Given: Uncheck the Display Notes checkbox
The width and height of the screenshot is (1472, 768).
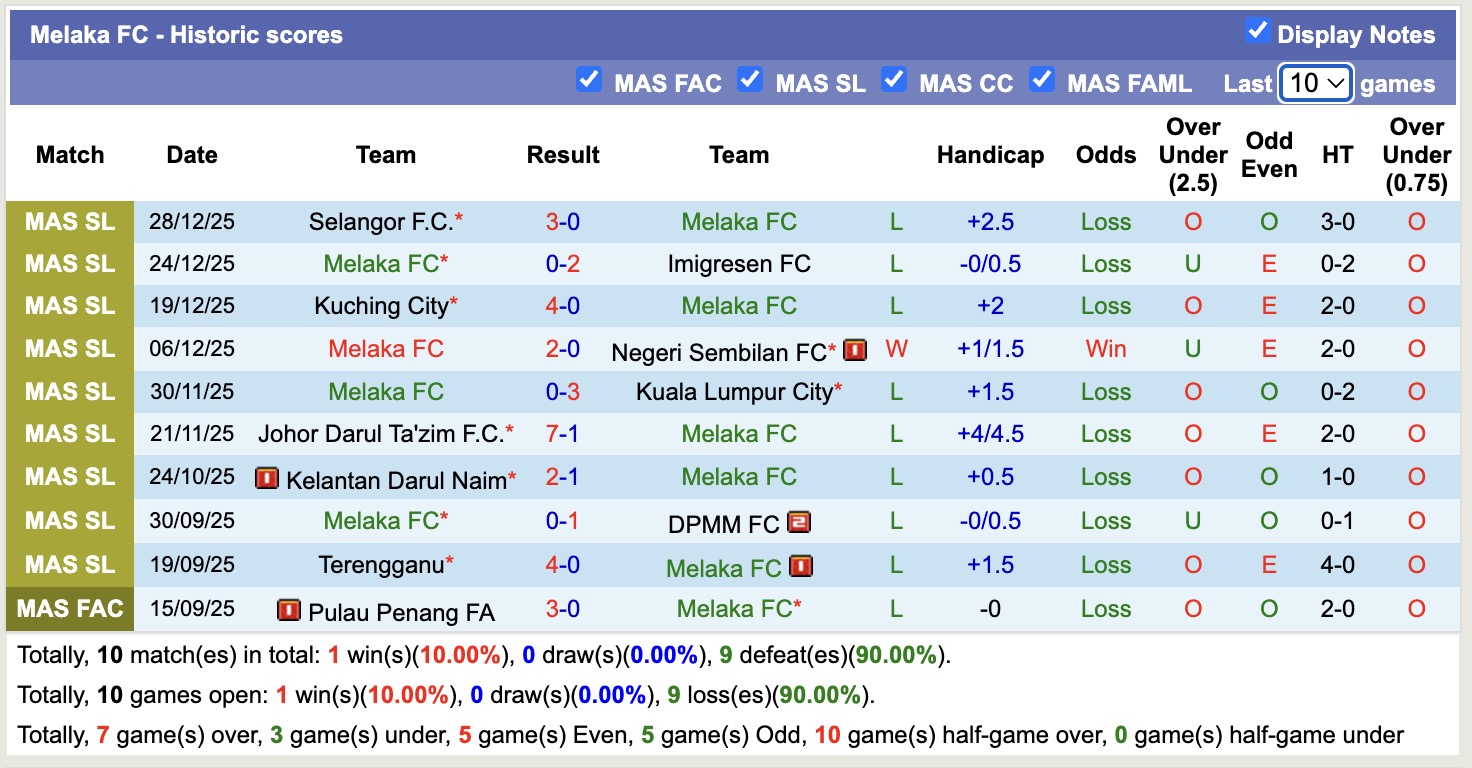Looking at the screenshot, I should tap(1257, 31).
